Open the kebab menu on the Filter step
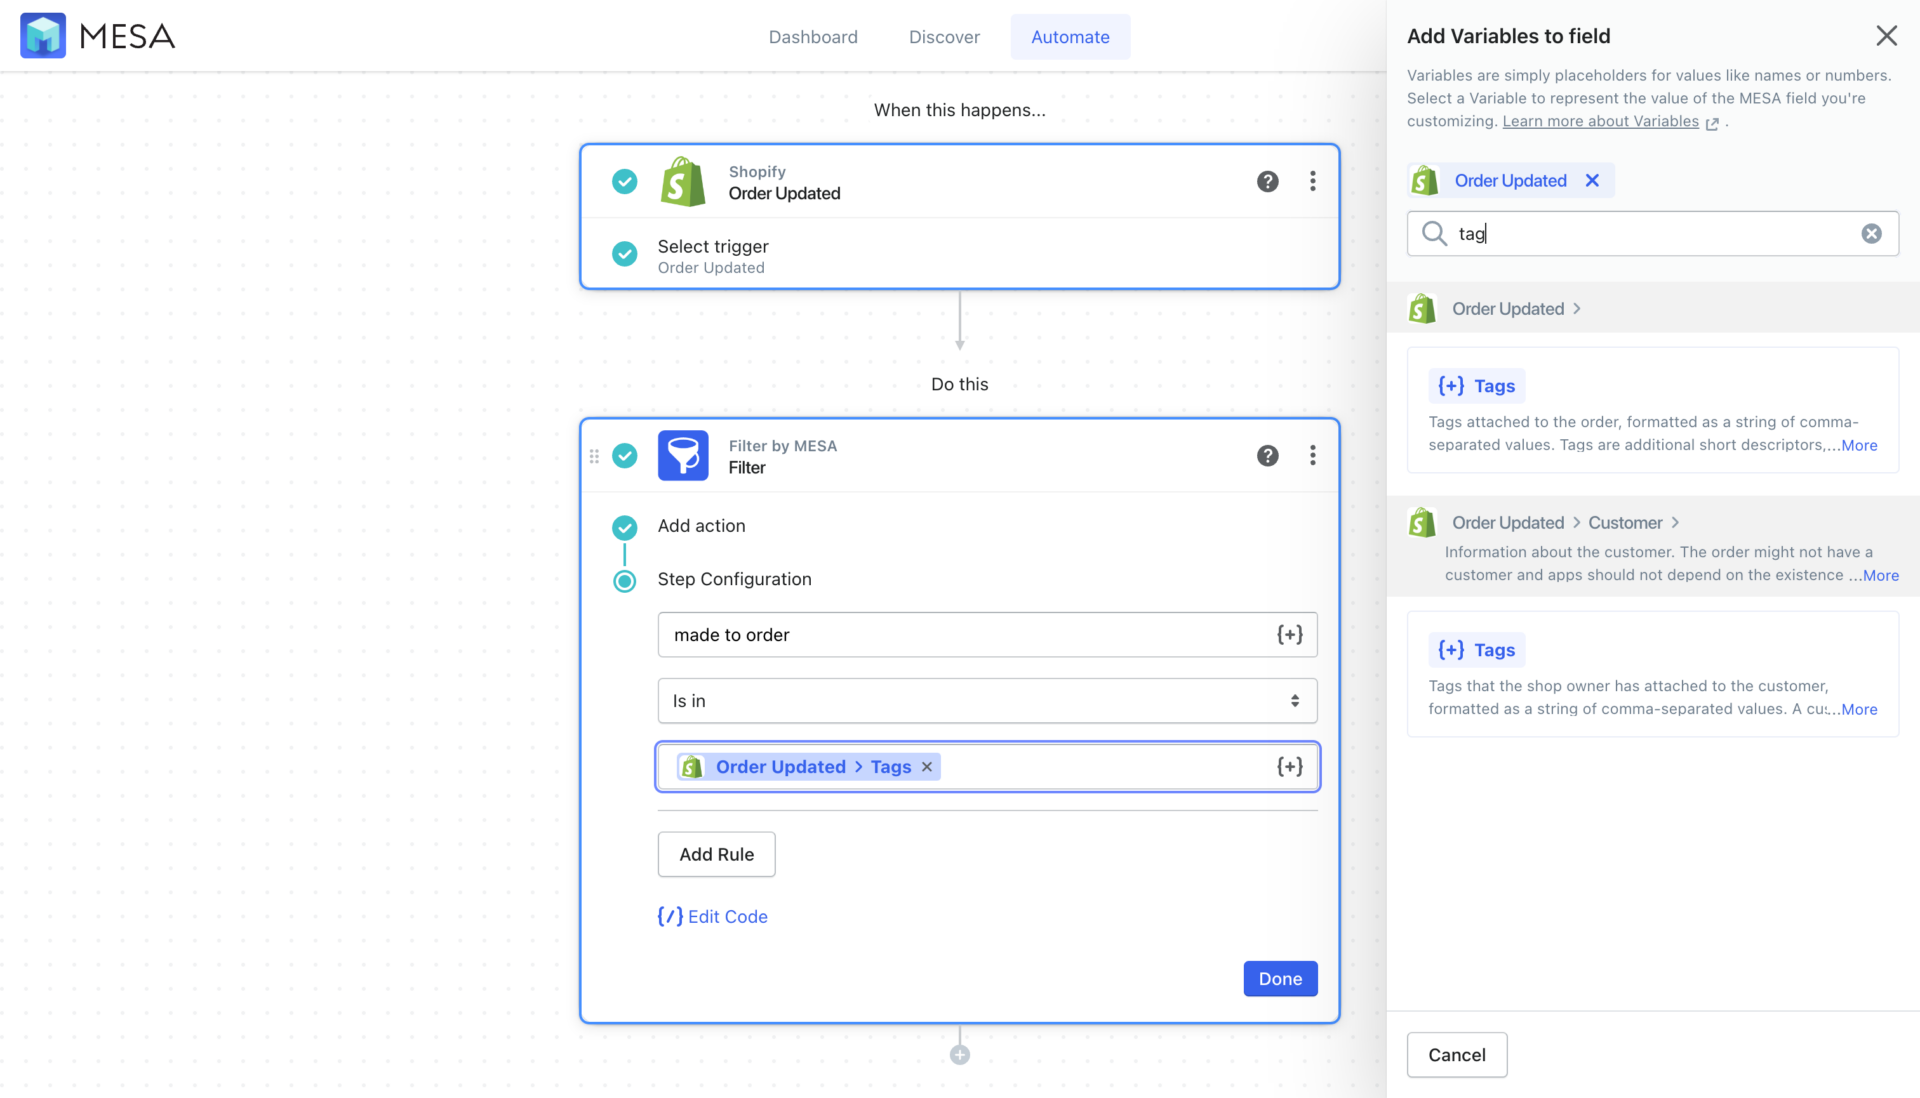Screen dimensions: 1920x1098 (x=1312, y=455)
